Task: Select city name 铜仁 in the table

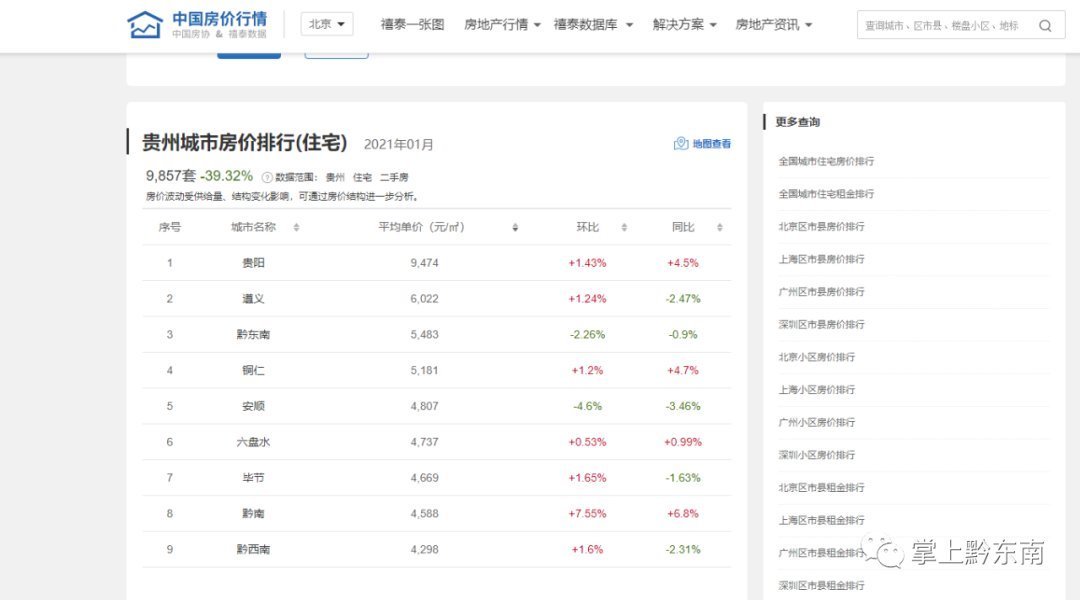Action: pos(253,370)
